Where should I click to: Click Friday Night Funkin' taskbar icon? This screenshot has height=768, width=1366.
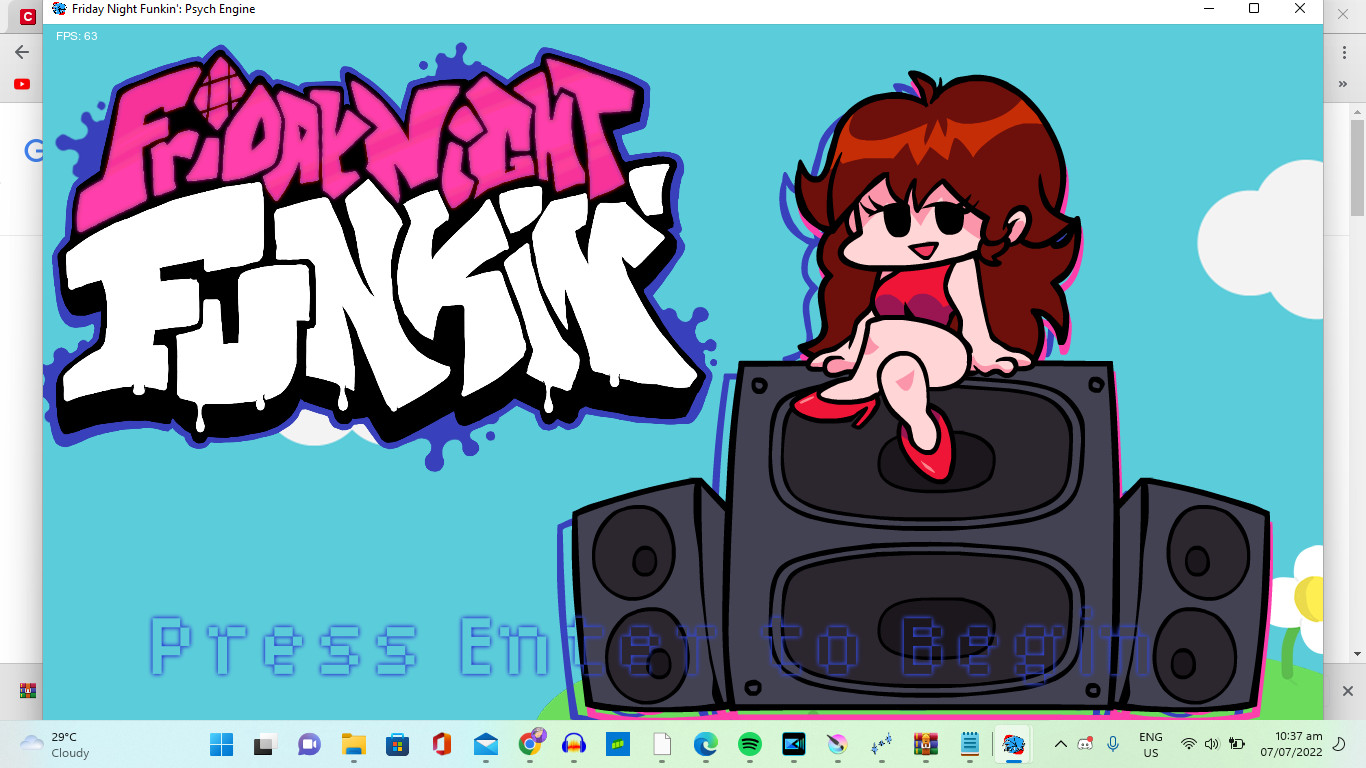(1014, 744)
